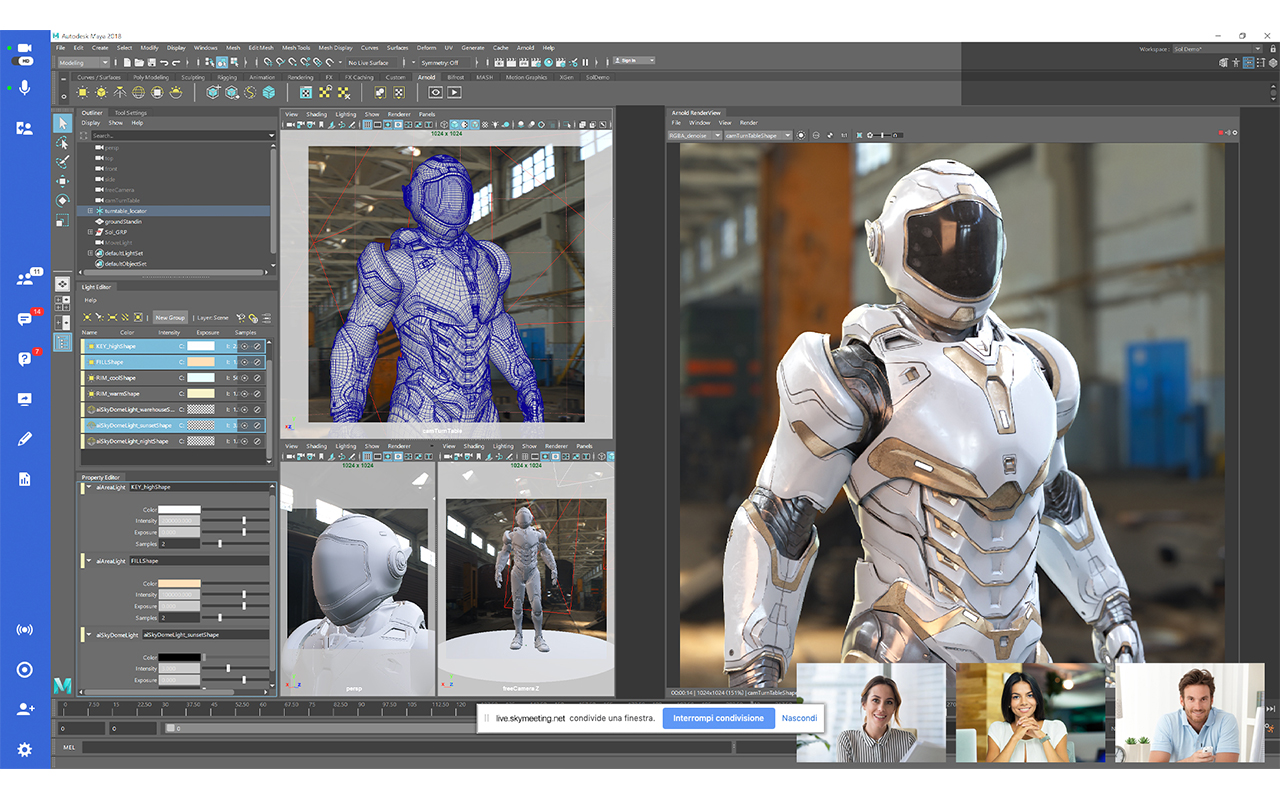This screenshot has width=1280, height=800.
Task: Select the arrow Select tool in Maya toolbox
Action: [62, 123]
